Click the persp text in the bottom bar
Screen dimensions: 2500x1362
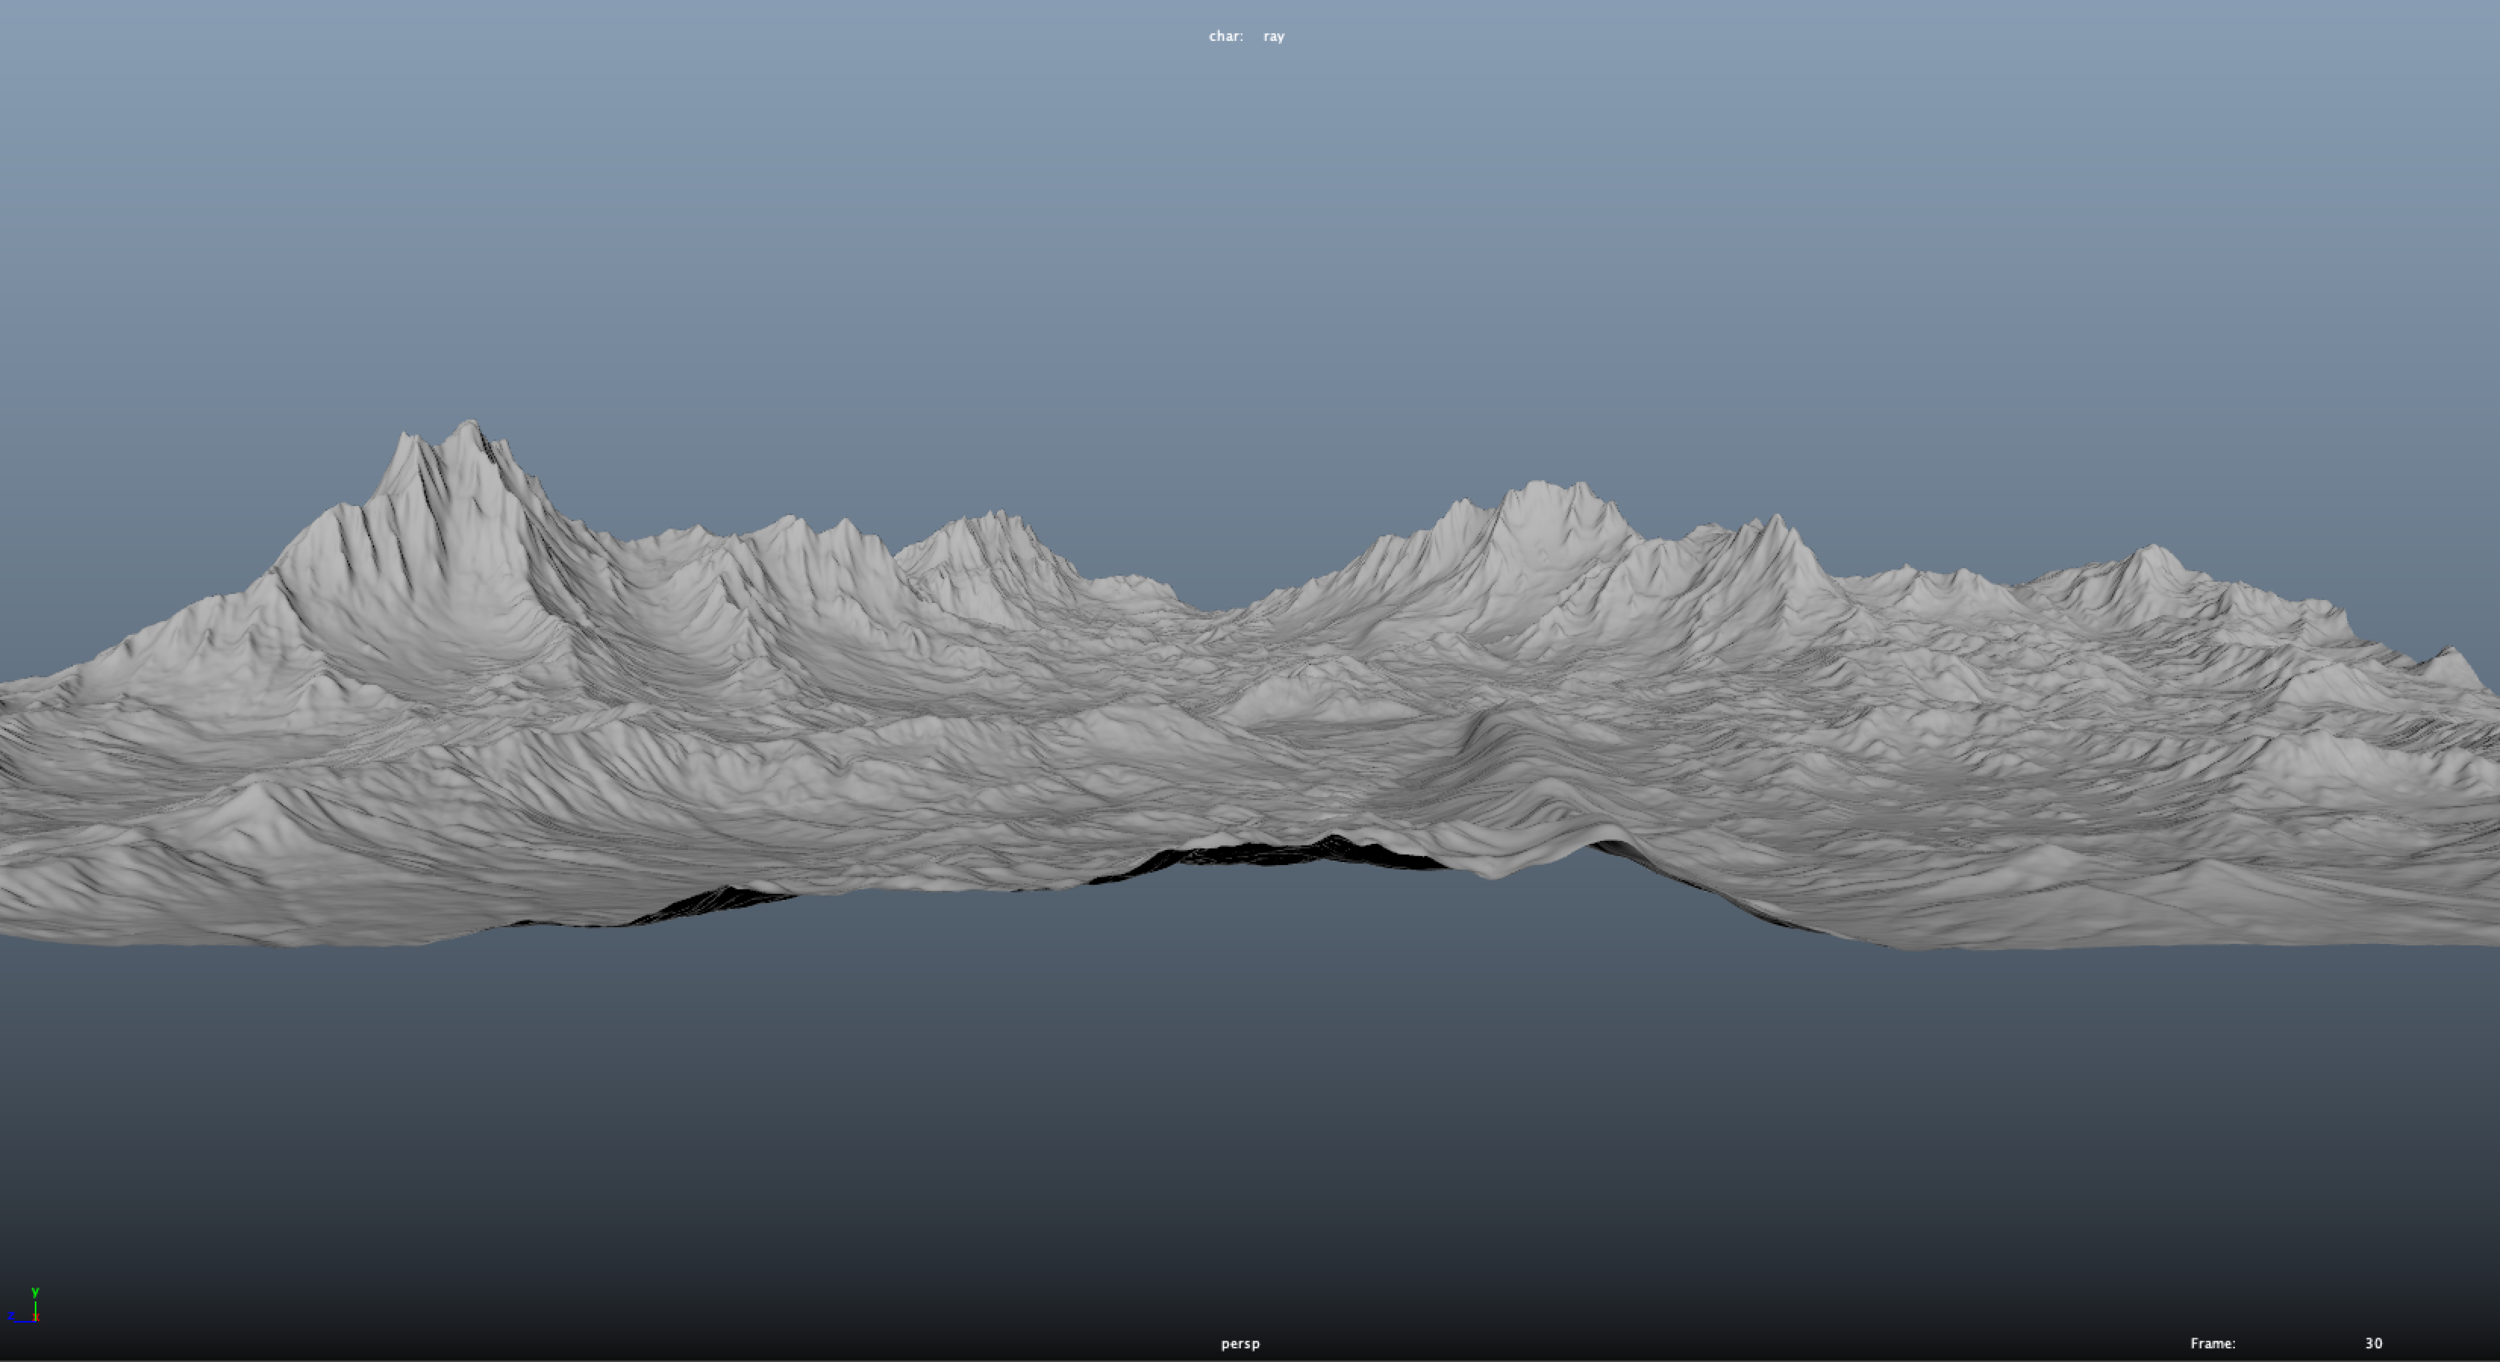point(1240,1344)
